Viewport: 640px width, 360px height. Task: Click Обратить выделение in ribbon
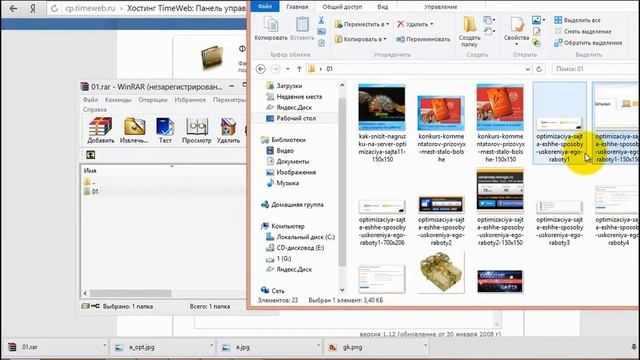pos(588,43)
